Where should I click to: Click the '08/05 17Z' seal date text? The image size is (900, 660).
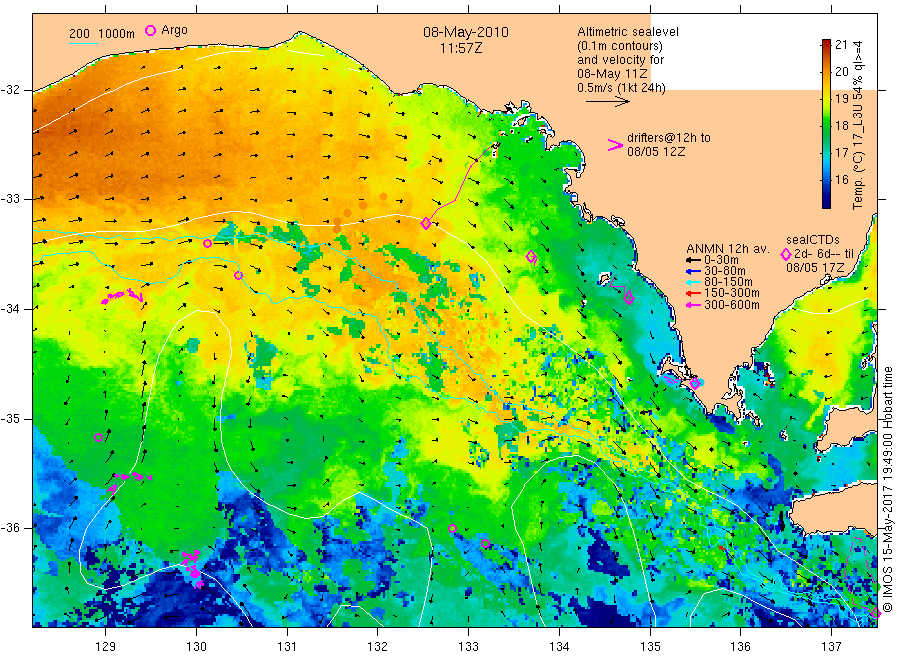pos(815,267)
